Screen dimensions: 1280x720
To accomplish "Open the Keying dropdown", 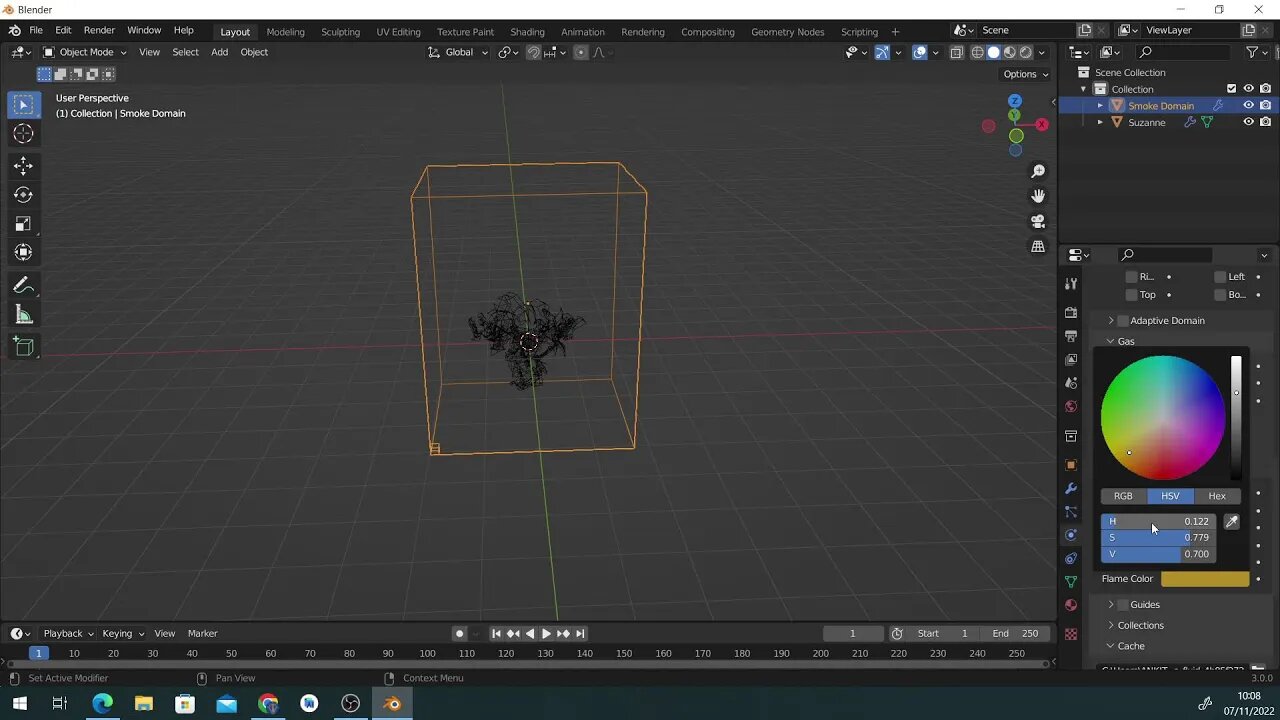I will pos(122,633).
